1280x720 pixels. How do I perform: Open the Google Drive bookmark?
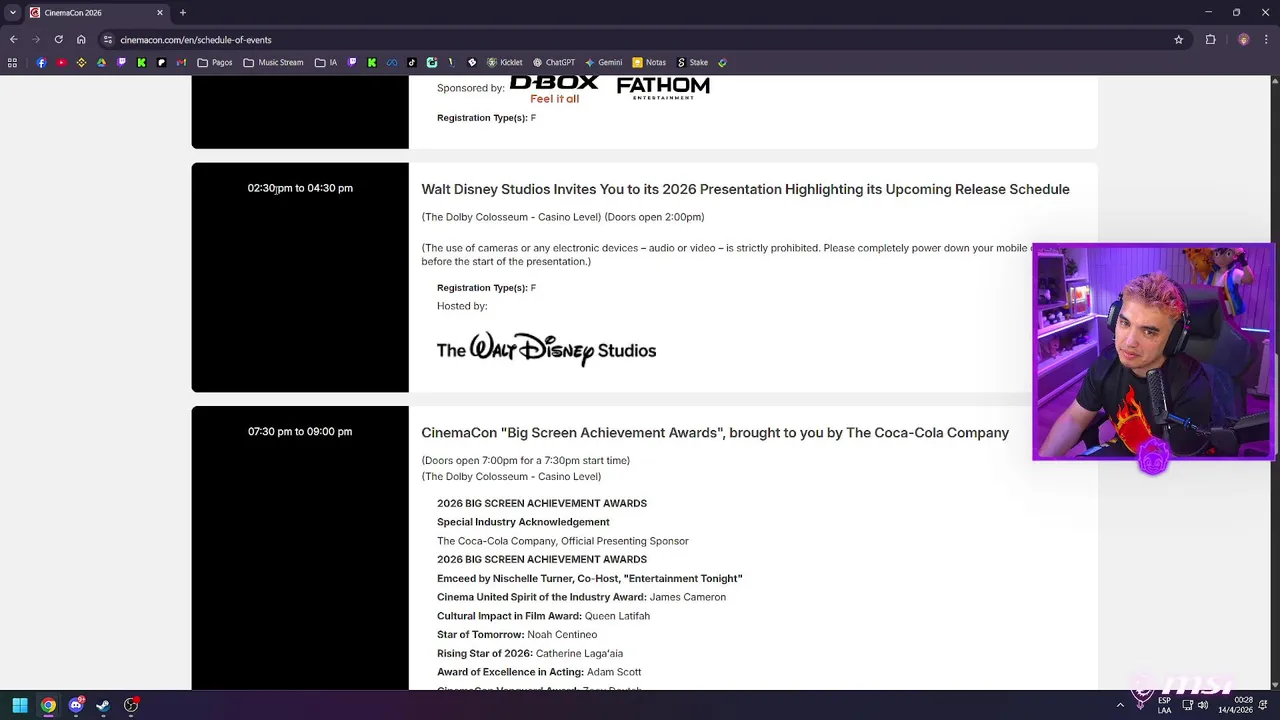(101, 62)
